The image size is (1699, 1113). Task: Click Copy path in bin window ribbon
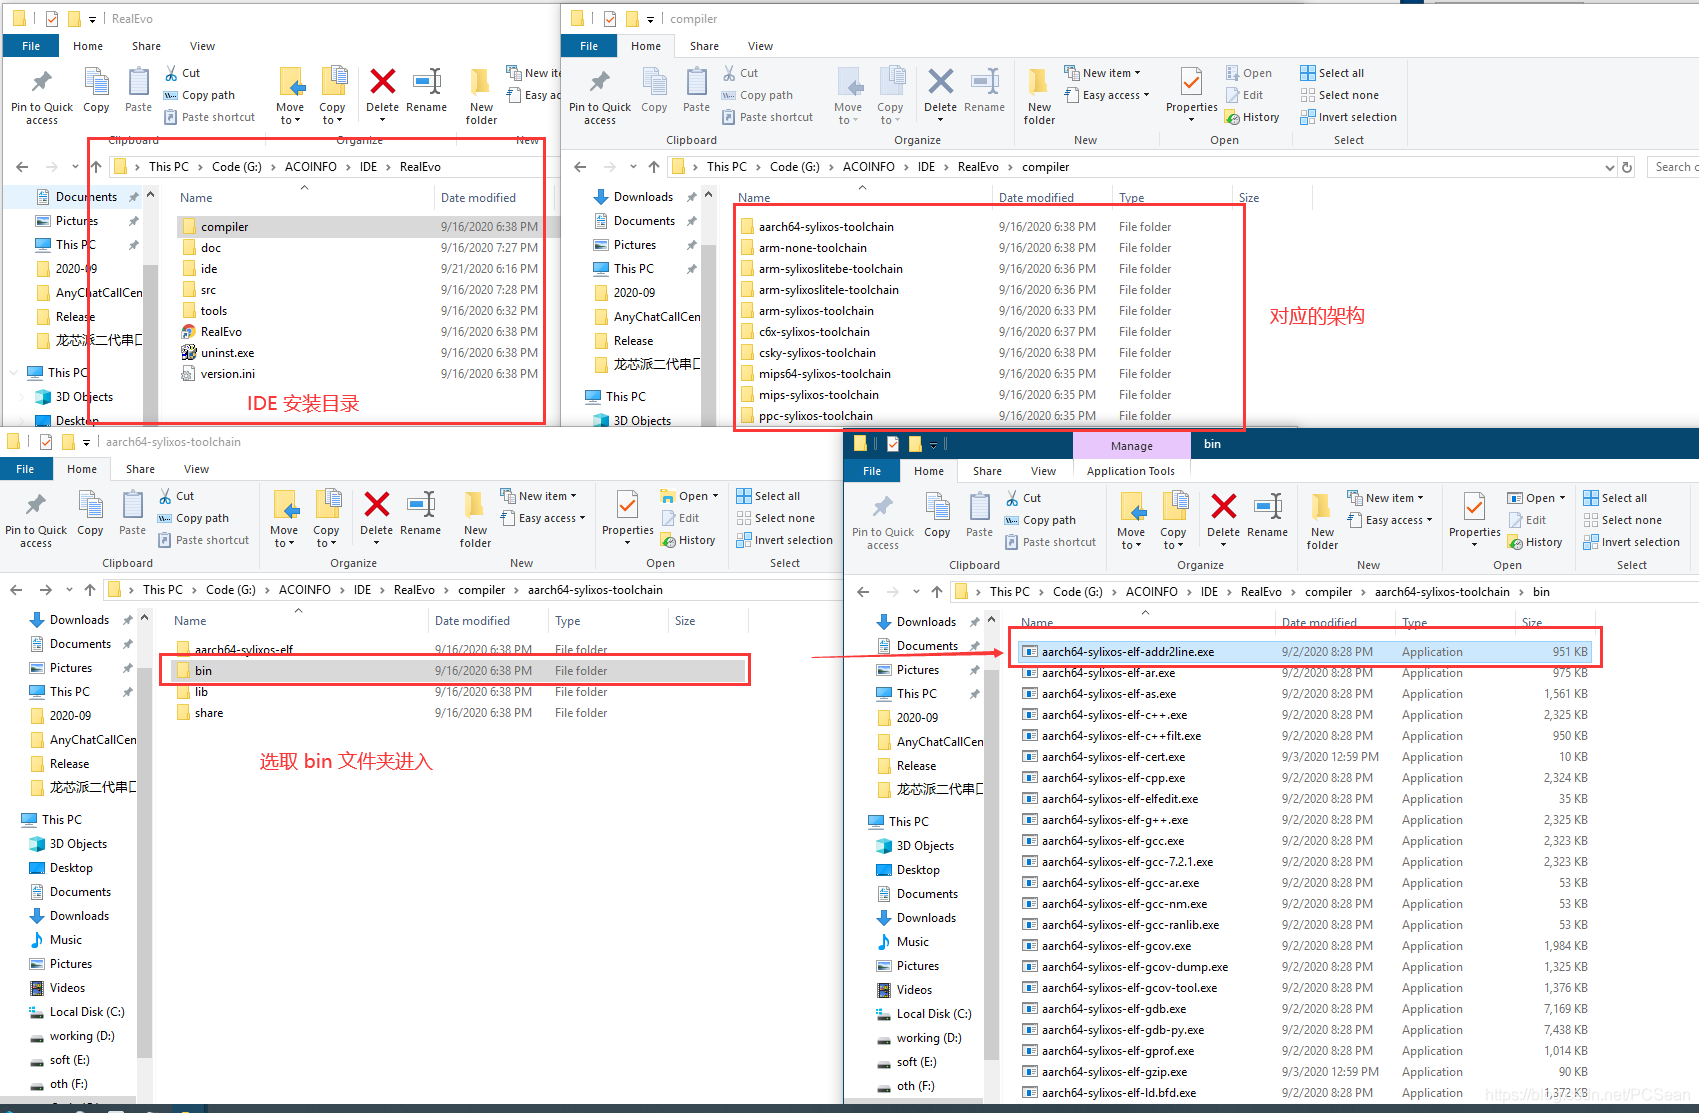click(1040, 520)
